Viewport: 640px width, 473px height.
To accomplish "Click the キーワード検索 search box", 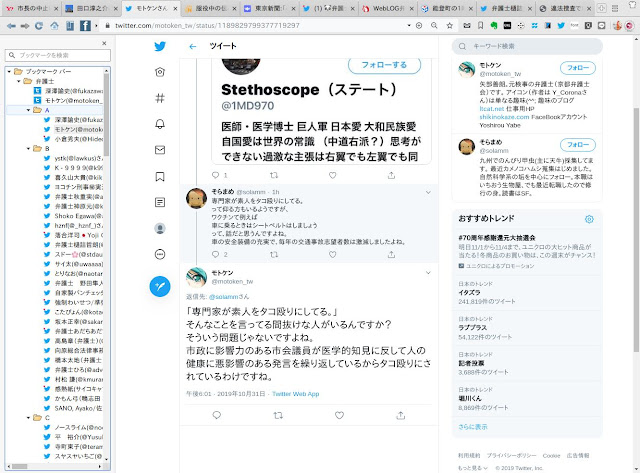I will click(527, 46).
